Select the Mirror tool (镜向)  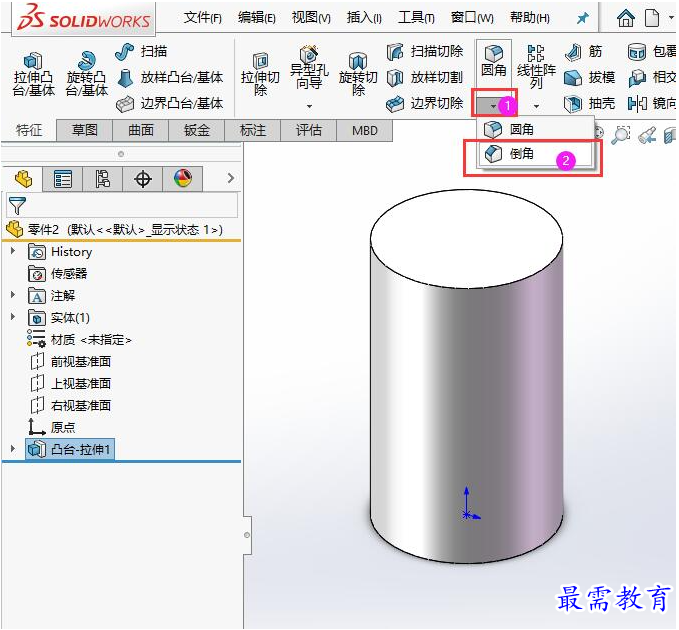point(652,103)
